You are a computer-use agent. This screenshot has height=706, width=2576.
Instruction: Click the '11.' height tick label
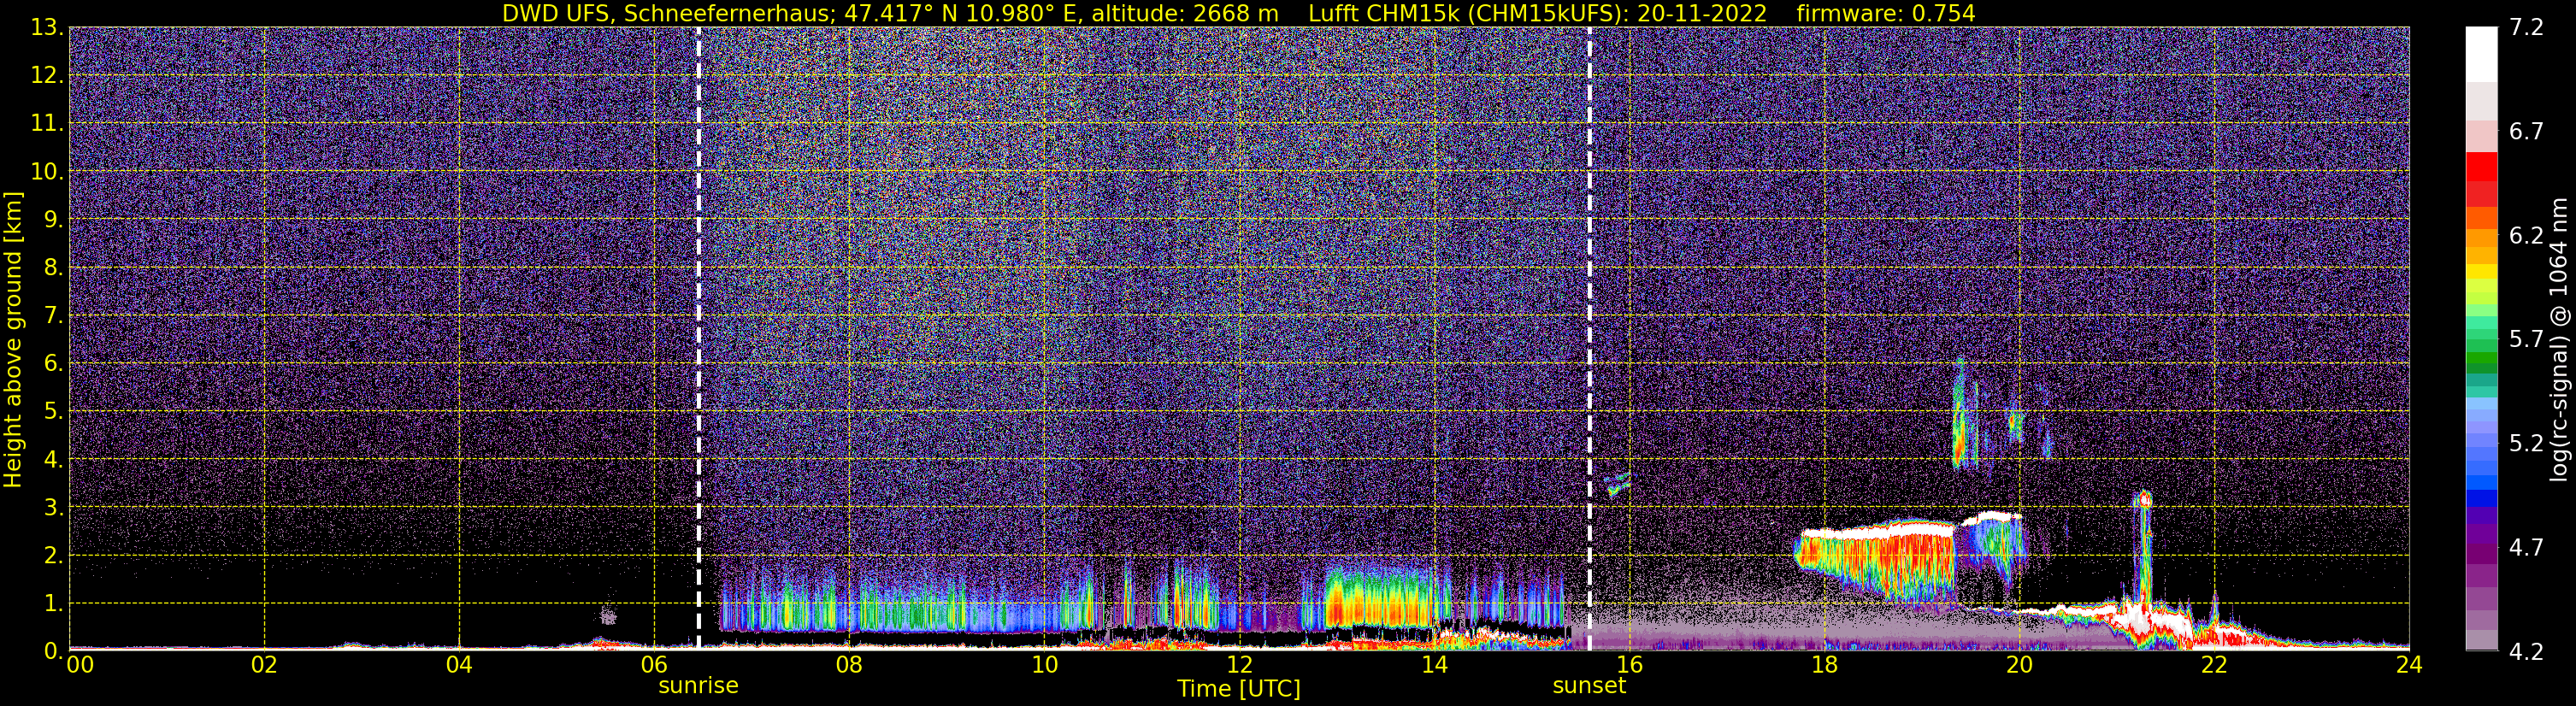coord(47,124)
